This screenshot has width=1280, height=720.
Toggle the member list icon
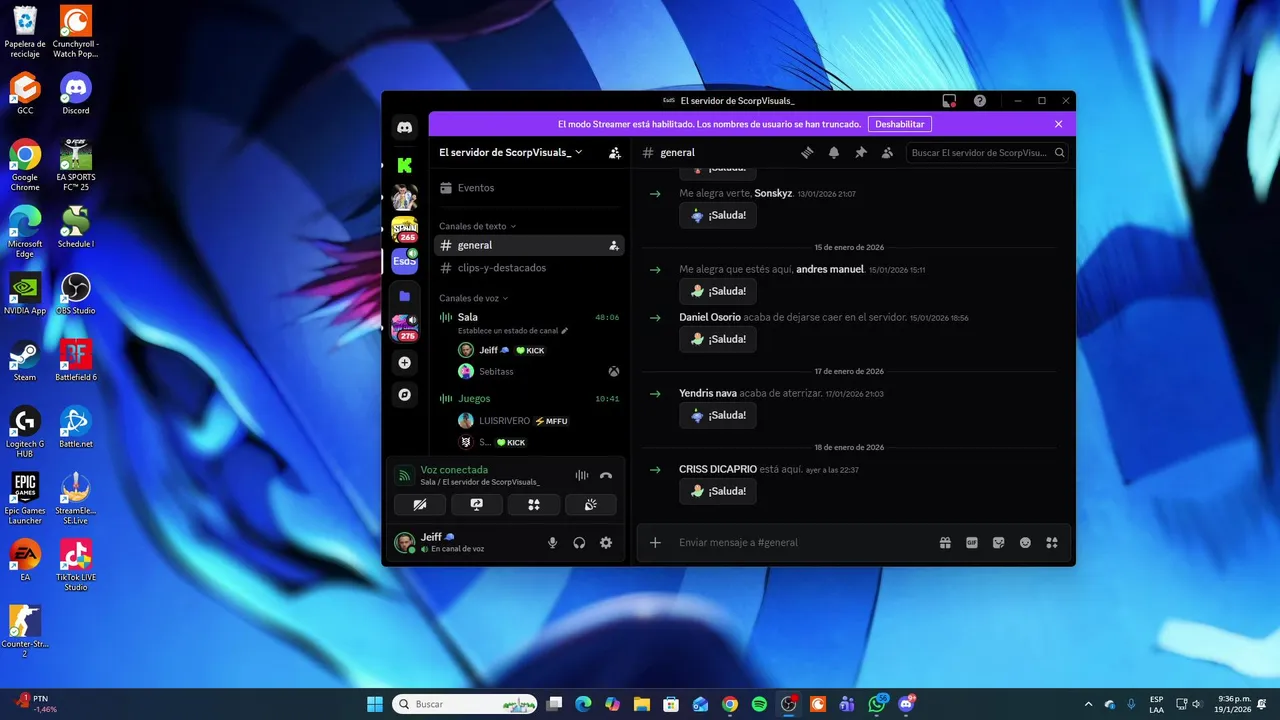click(886, 153)
